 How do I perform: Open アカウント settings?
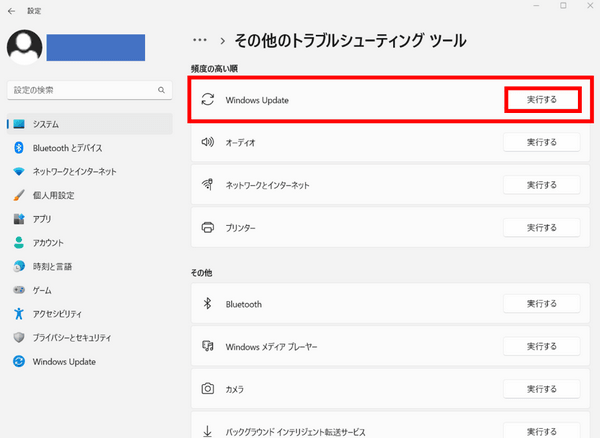(x=90, y=243)
